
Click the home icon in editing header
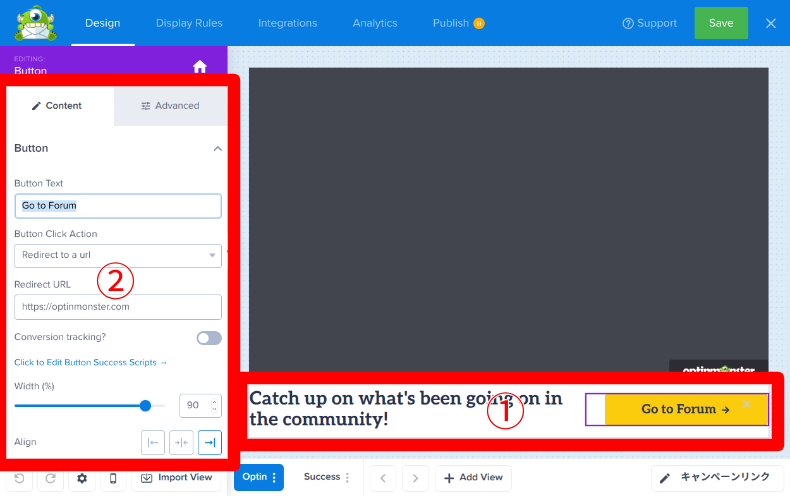click(x=200, y=66)
